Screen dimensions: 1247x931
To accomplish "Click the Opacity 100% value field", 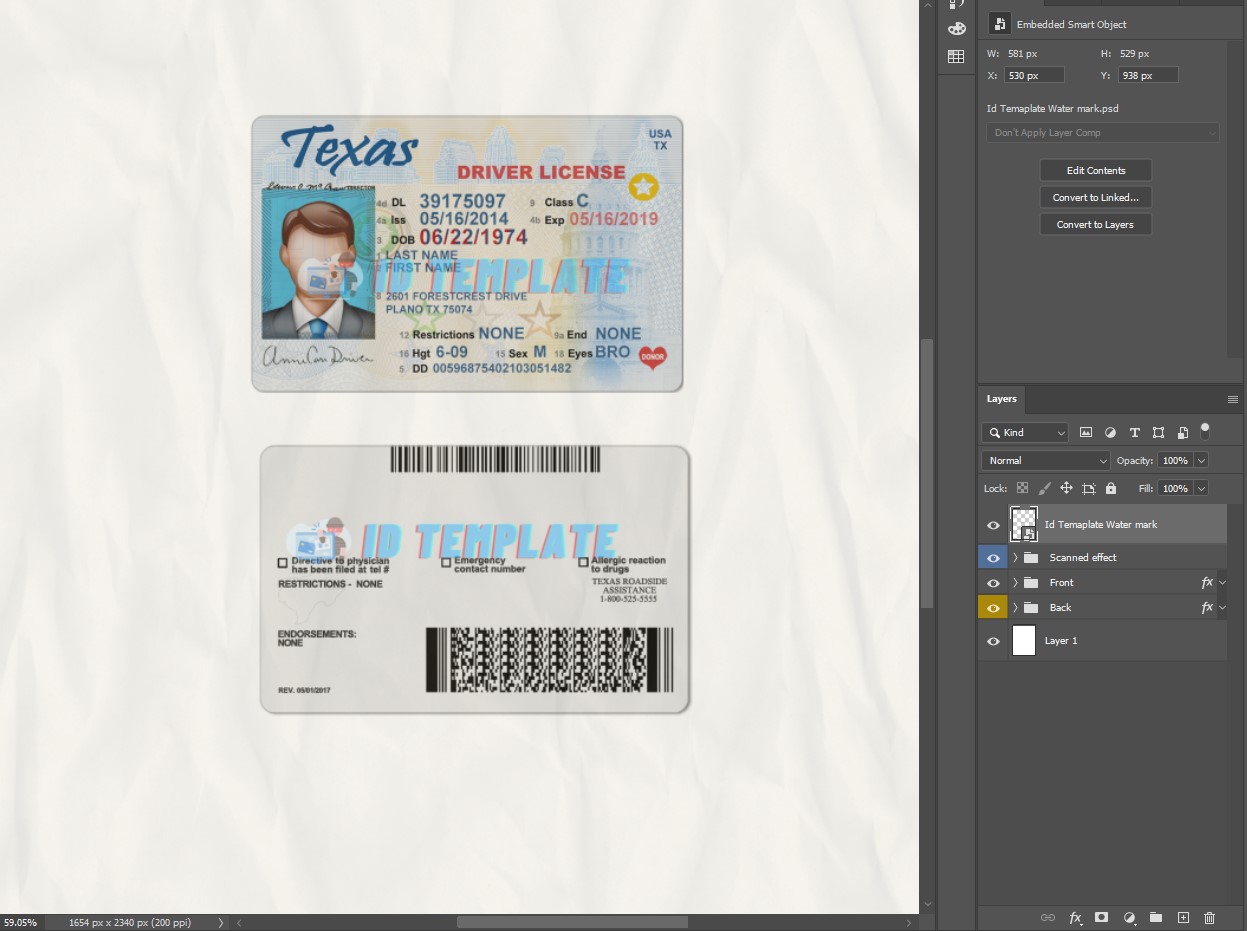I will [x=1176, y=460].
